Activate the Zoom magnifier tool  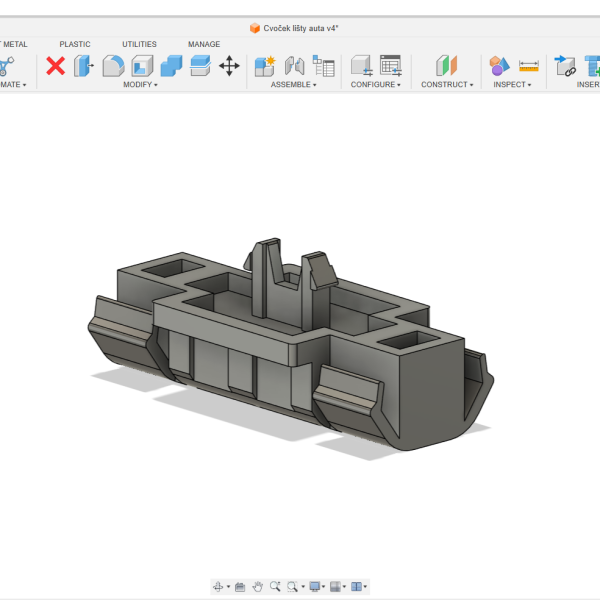(x=275, y=587)
